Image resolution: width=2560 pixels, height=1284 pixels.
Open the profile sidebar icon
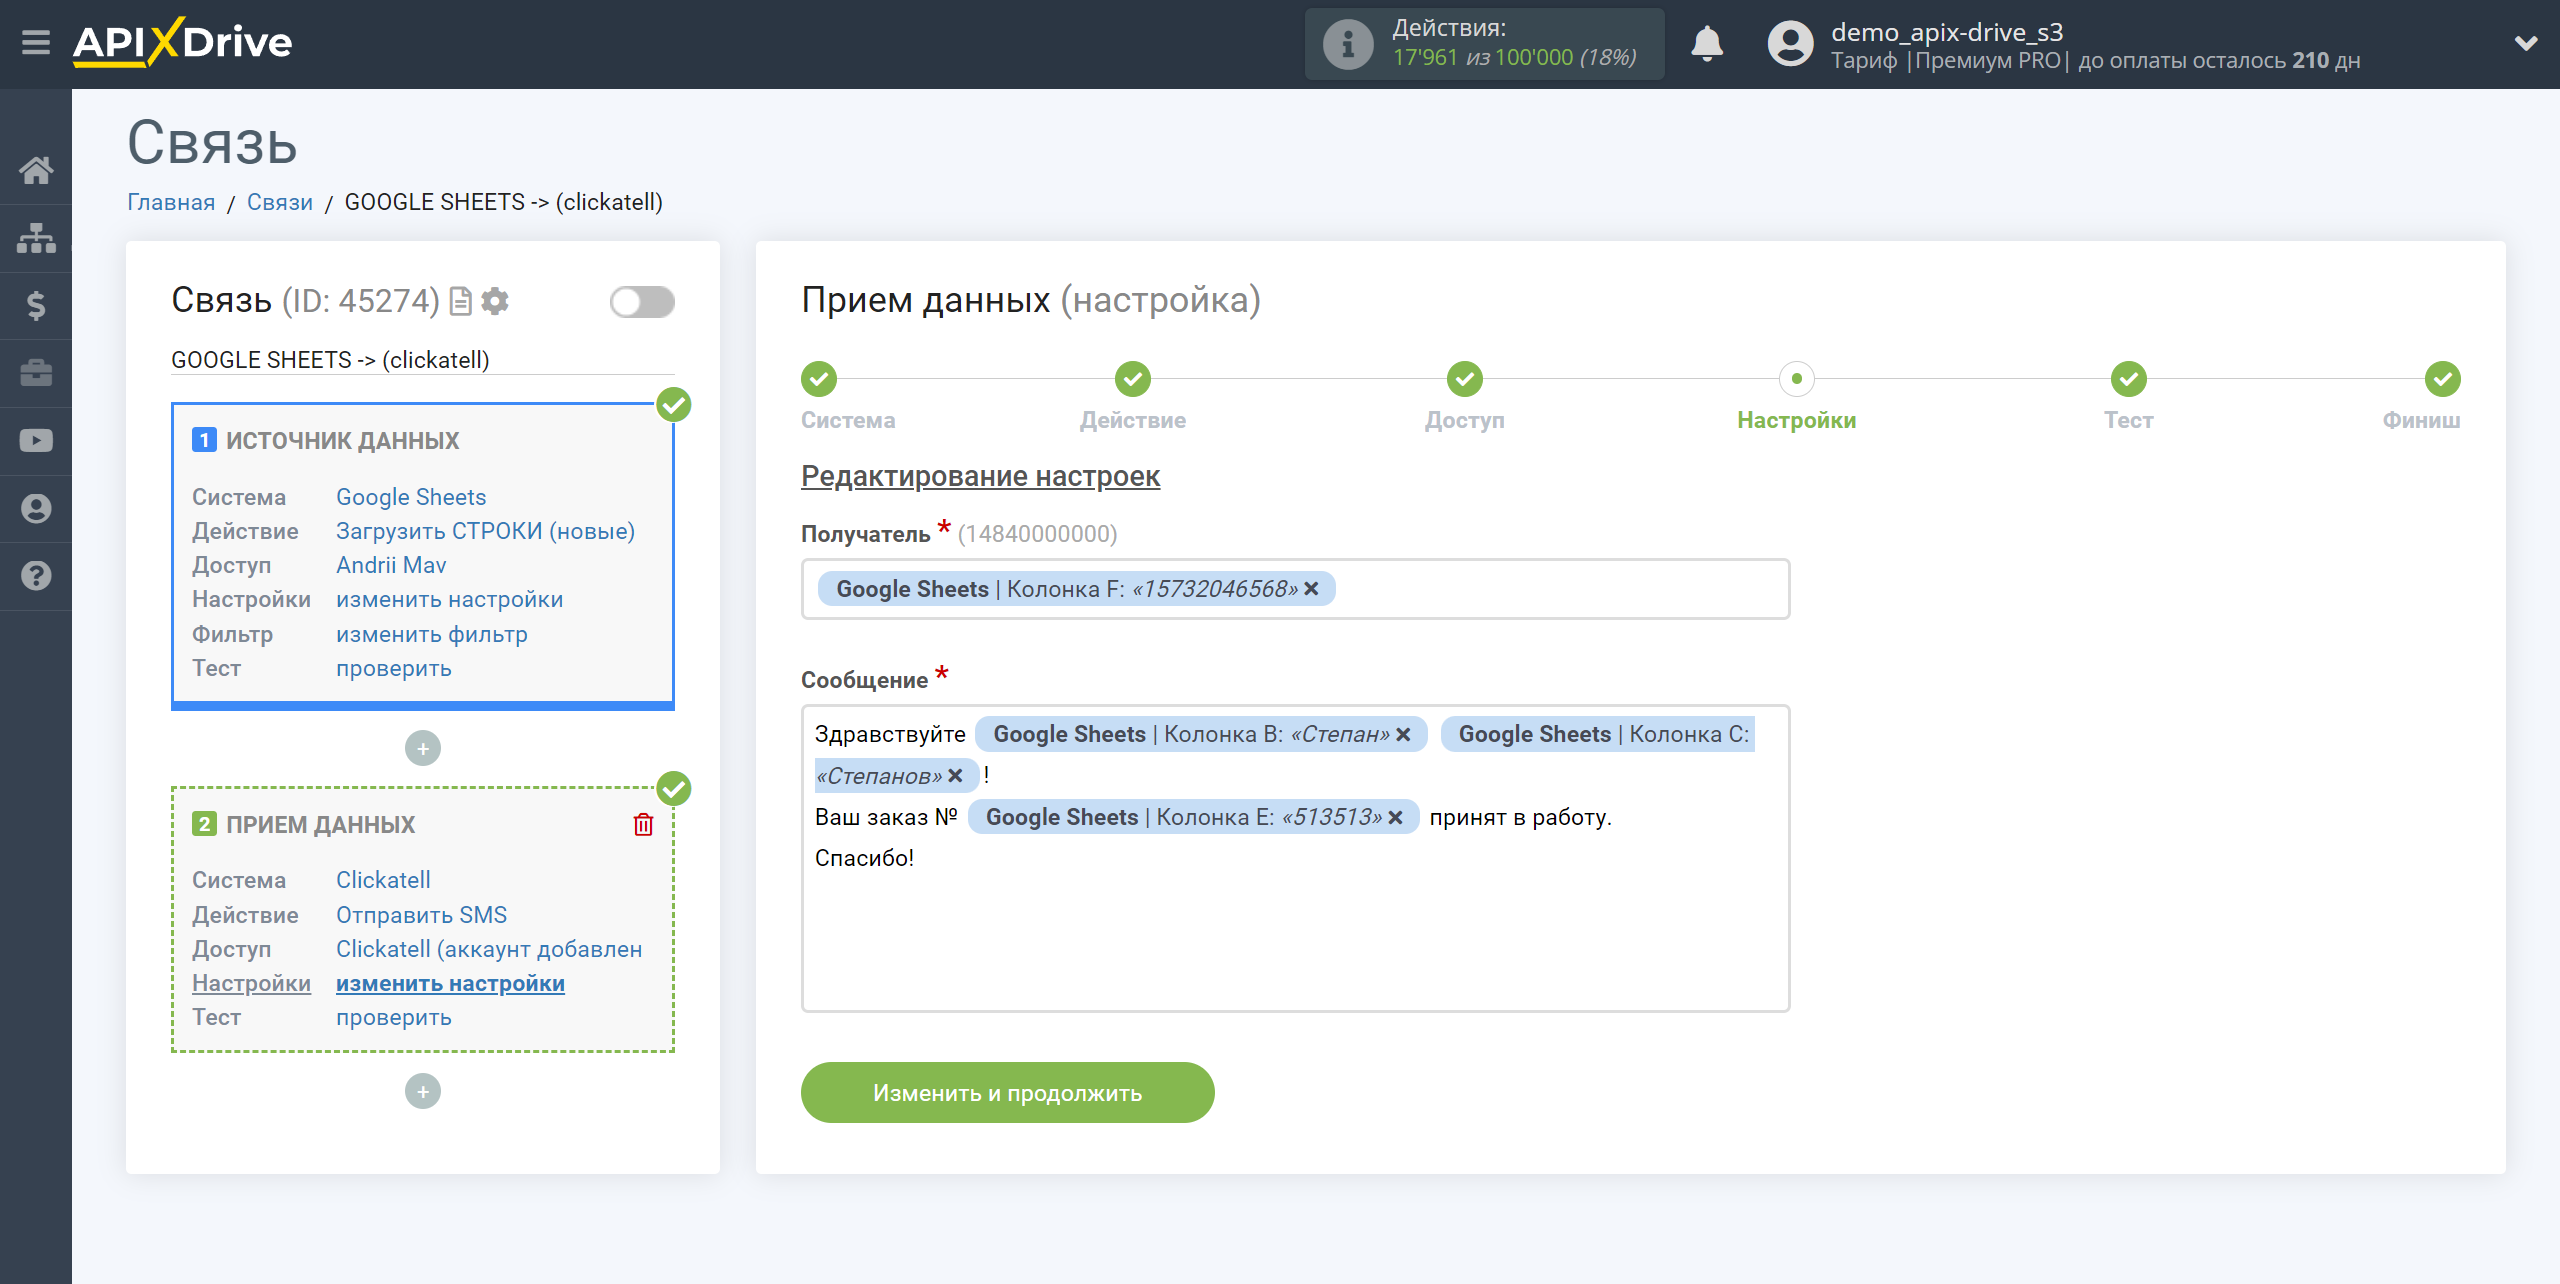(36, 509)
